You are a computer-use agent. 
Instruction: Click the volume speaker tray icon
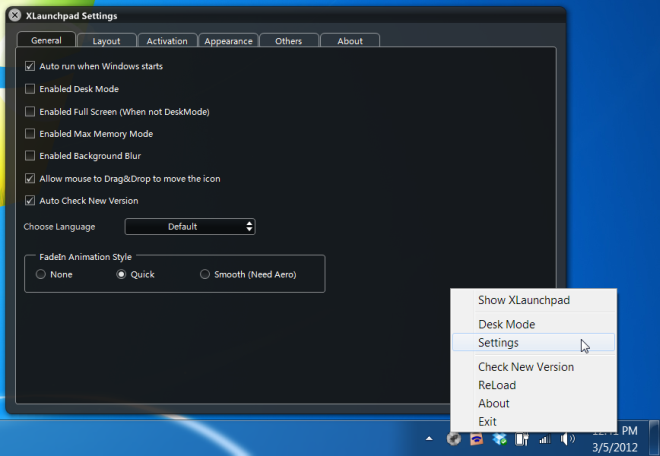567,439
